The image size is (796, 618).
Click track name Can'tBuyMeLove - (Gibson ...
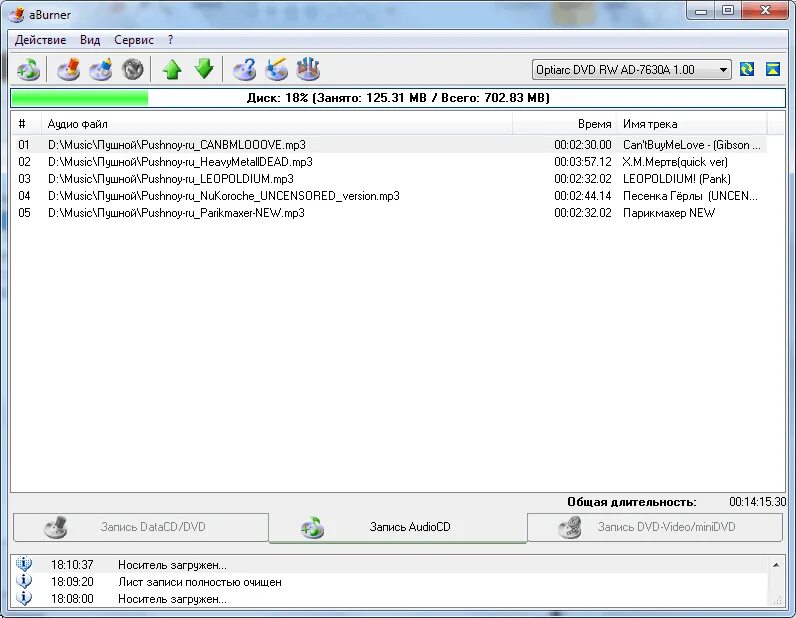pos(691,145)
